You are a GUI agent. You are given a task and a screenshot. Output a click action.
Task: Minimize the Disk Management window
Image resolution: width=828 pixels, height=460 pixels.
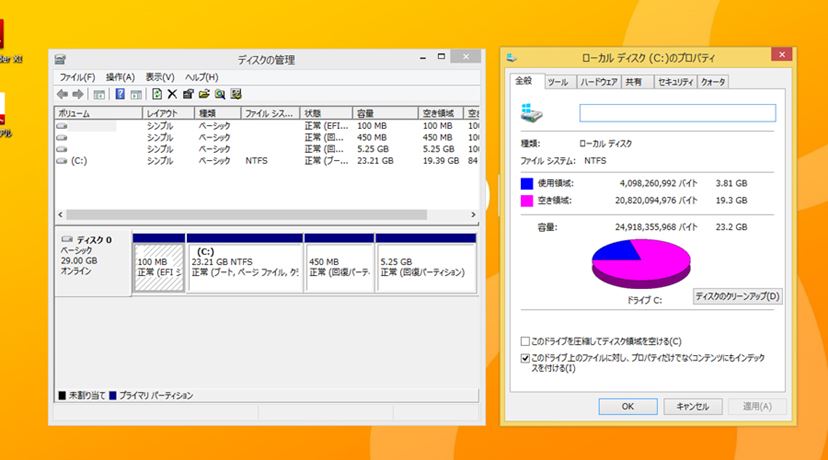click(423, 57)
